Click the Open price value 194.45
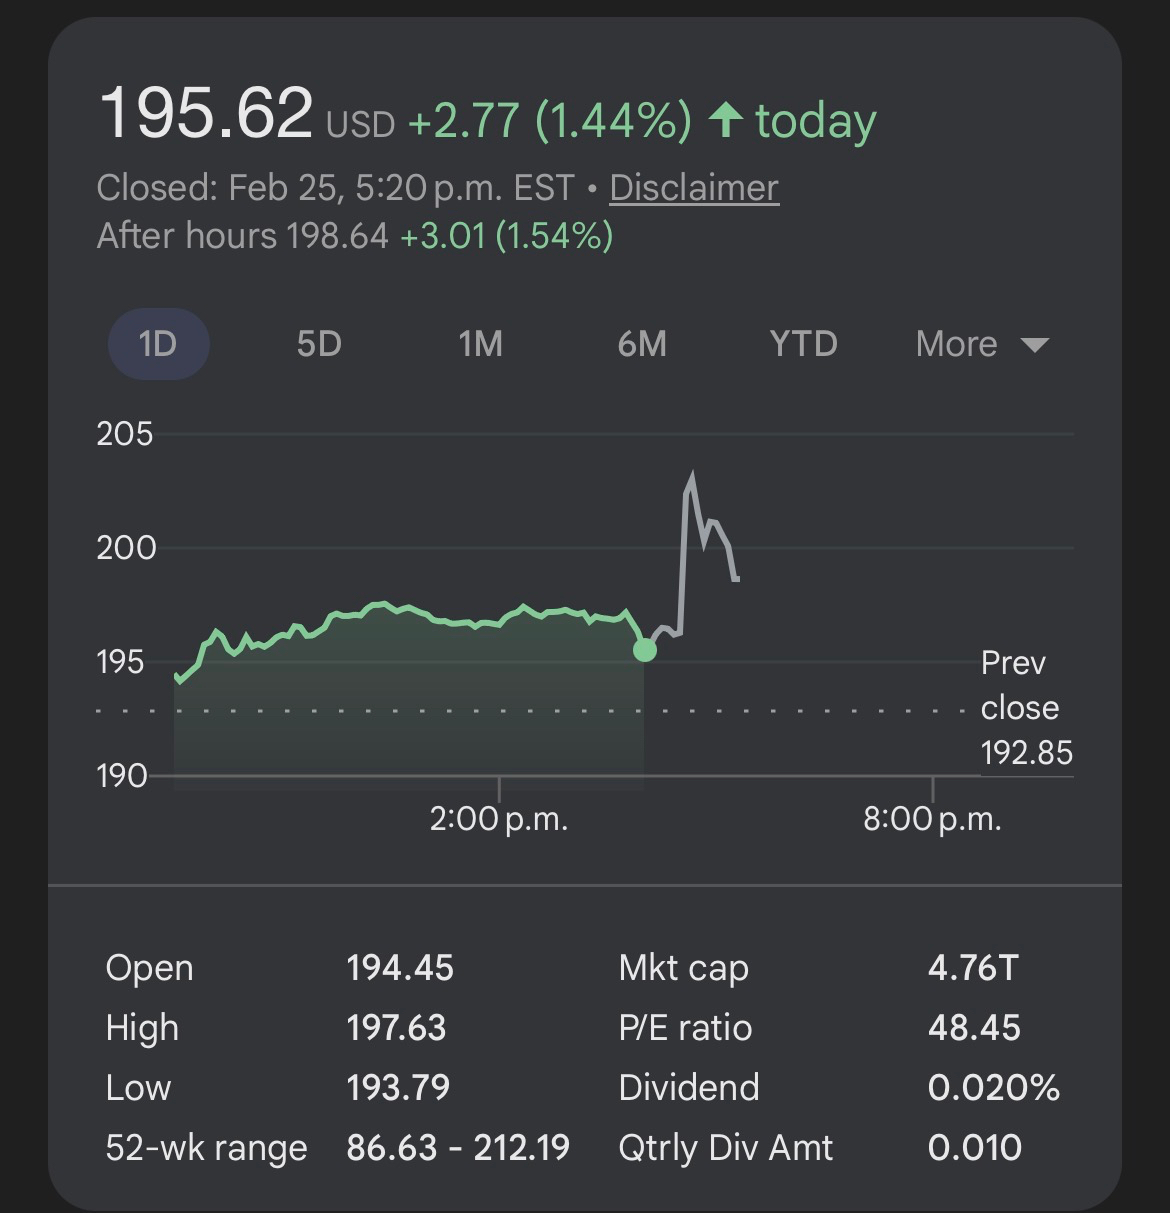 pos(400,968)
